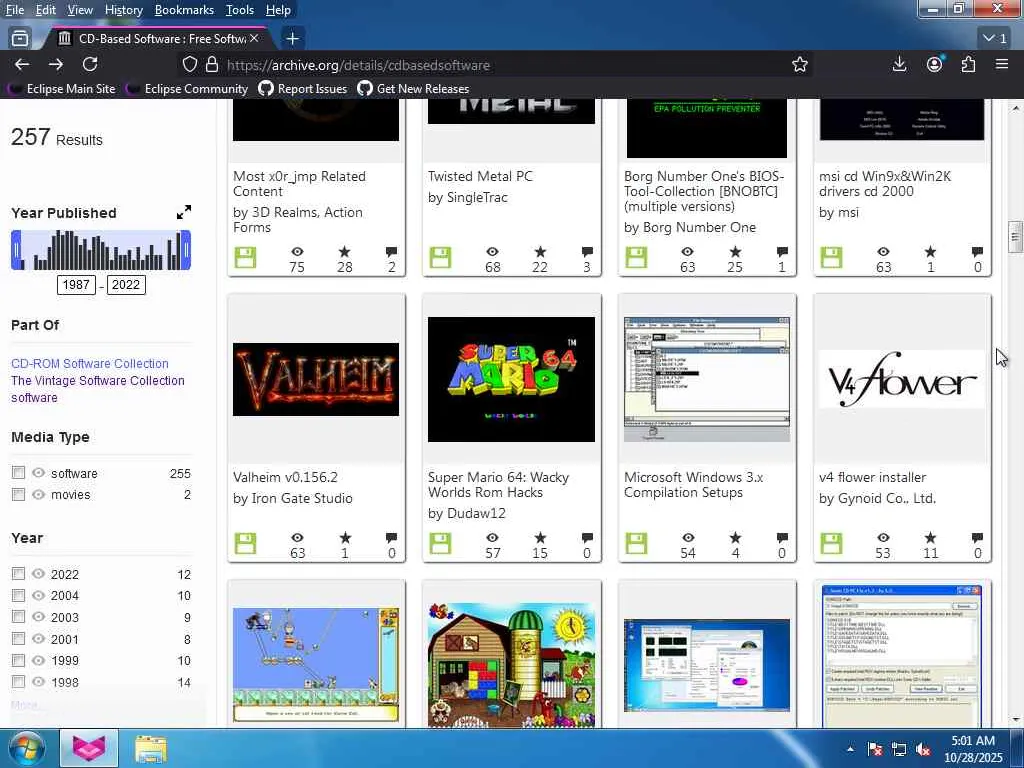
Task: Click the network icon in the system tray
Action: point(899,749)
